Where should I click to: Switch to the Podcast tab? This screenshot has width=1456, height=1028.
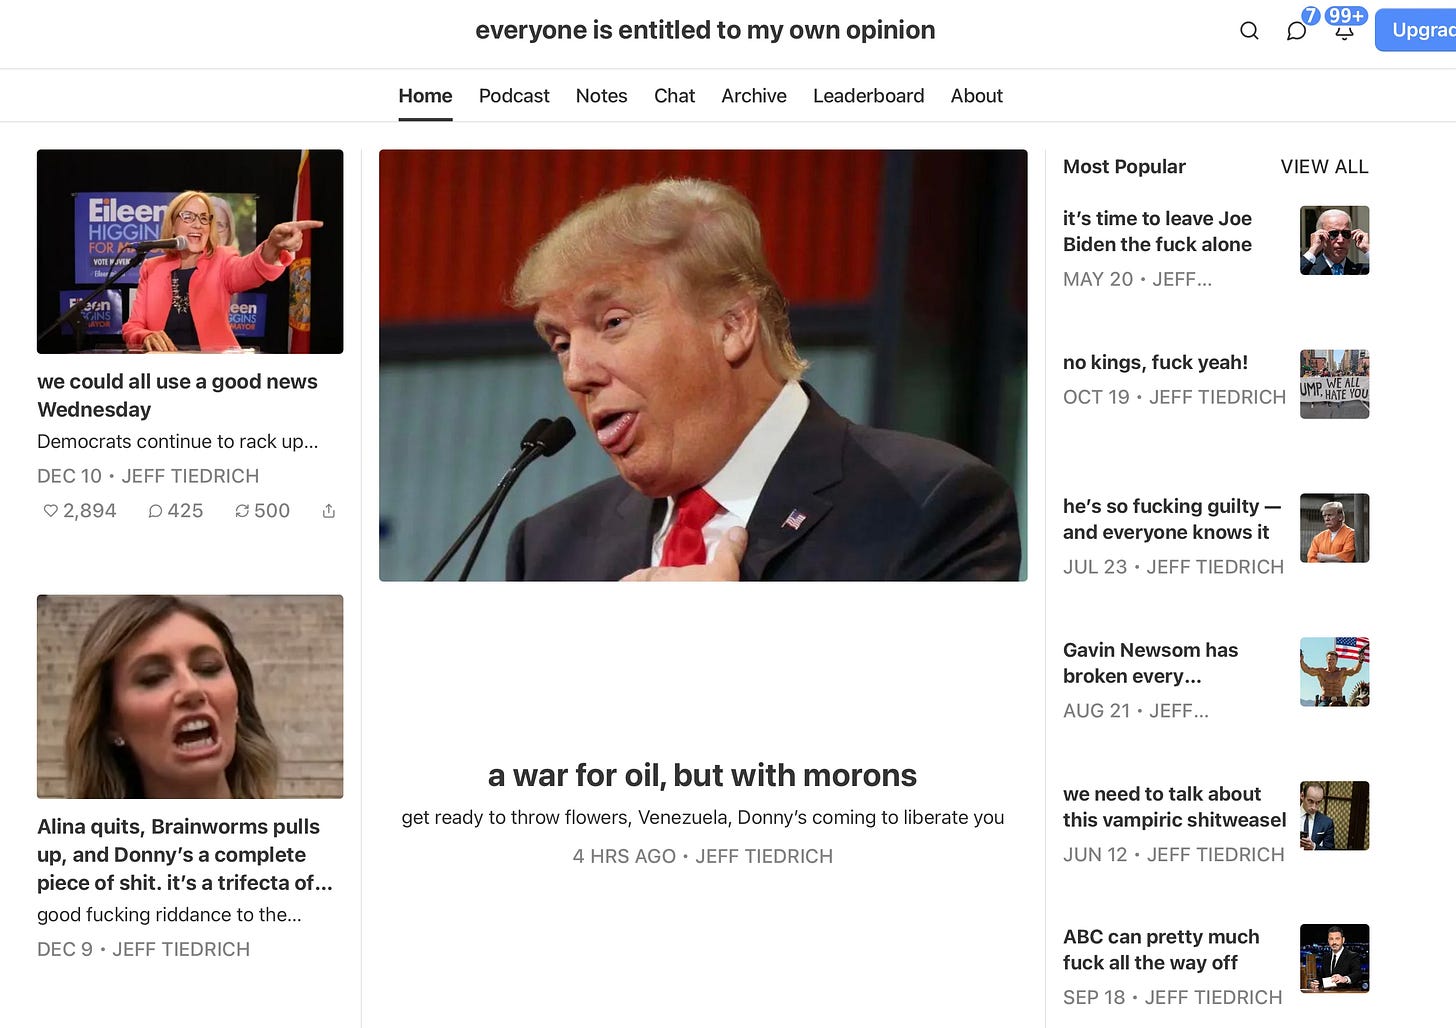(x=514, y=96)
